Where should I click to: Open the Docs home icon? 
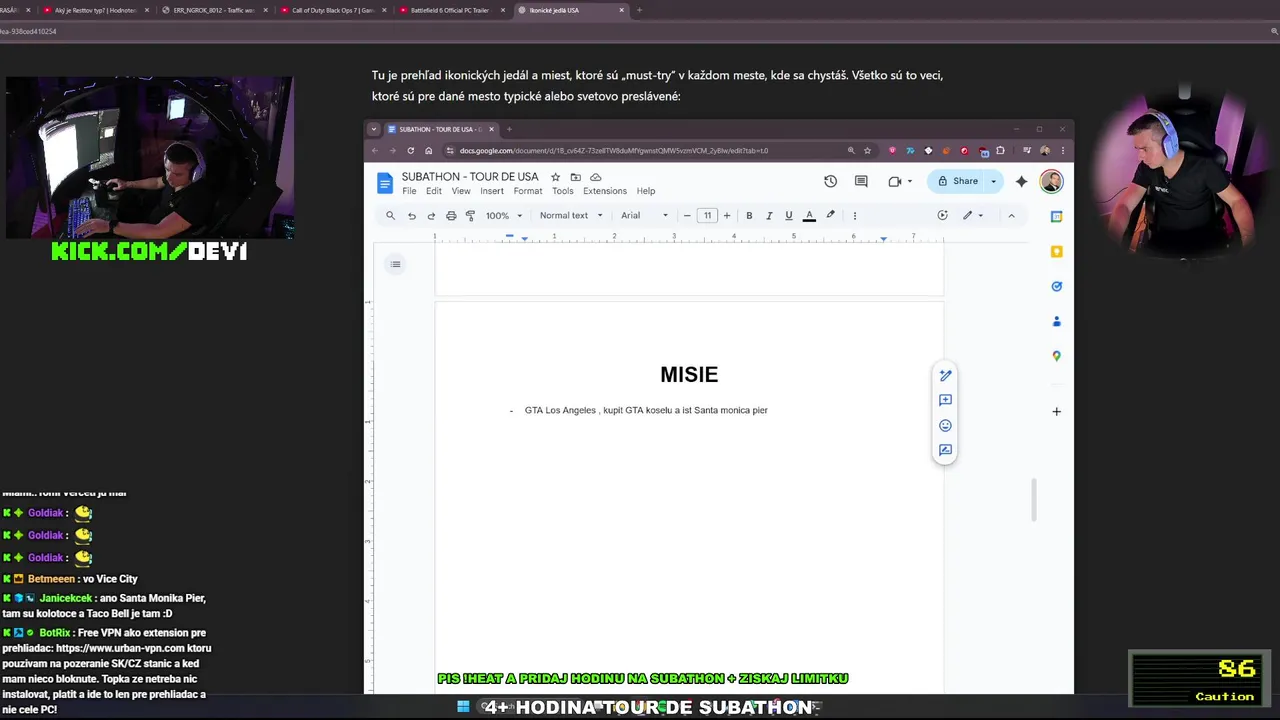point(385,183)
